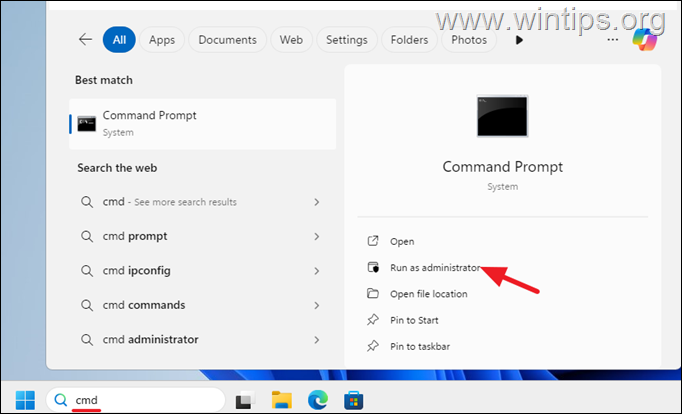Image resolution: width=682 pixels, height=414 pixels.
Task: Expand the 'cmd prompt' web suggestion chevron
Action: (x=316, y=236)
